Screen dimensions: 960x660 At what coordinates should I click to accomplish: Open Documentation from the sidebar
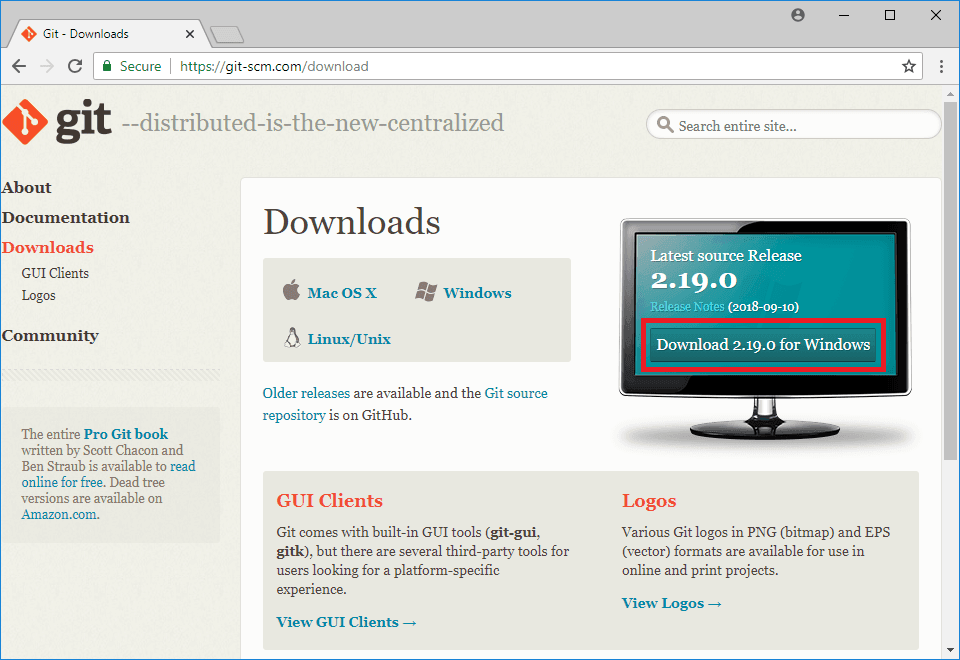click(x=66, y=218)
